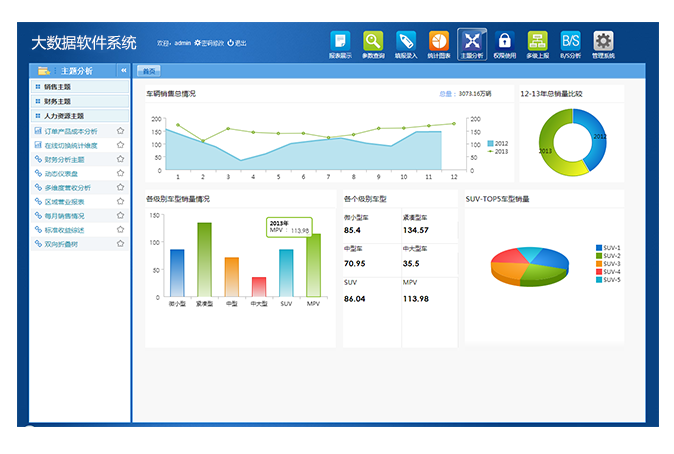The image size is (674, 454).
Task: Click the 2012 legend color swatch
Action: coord(490,144)
